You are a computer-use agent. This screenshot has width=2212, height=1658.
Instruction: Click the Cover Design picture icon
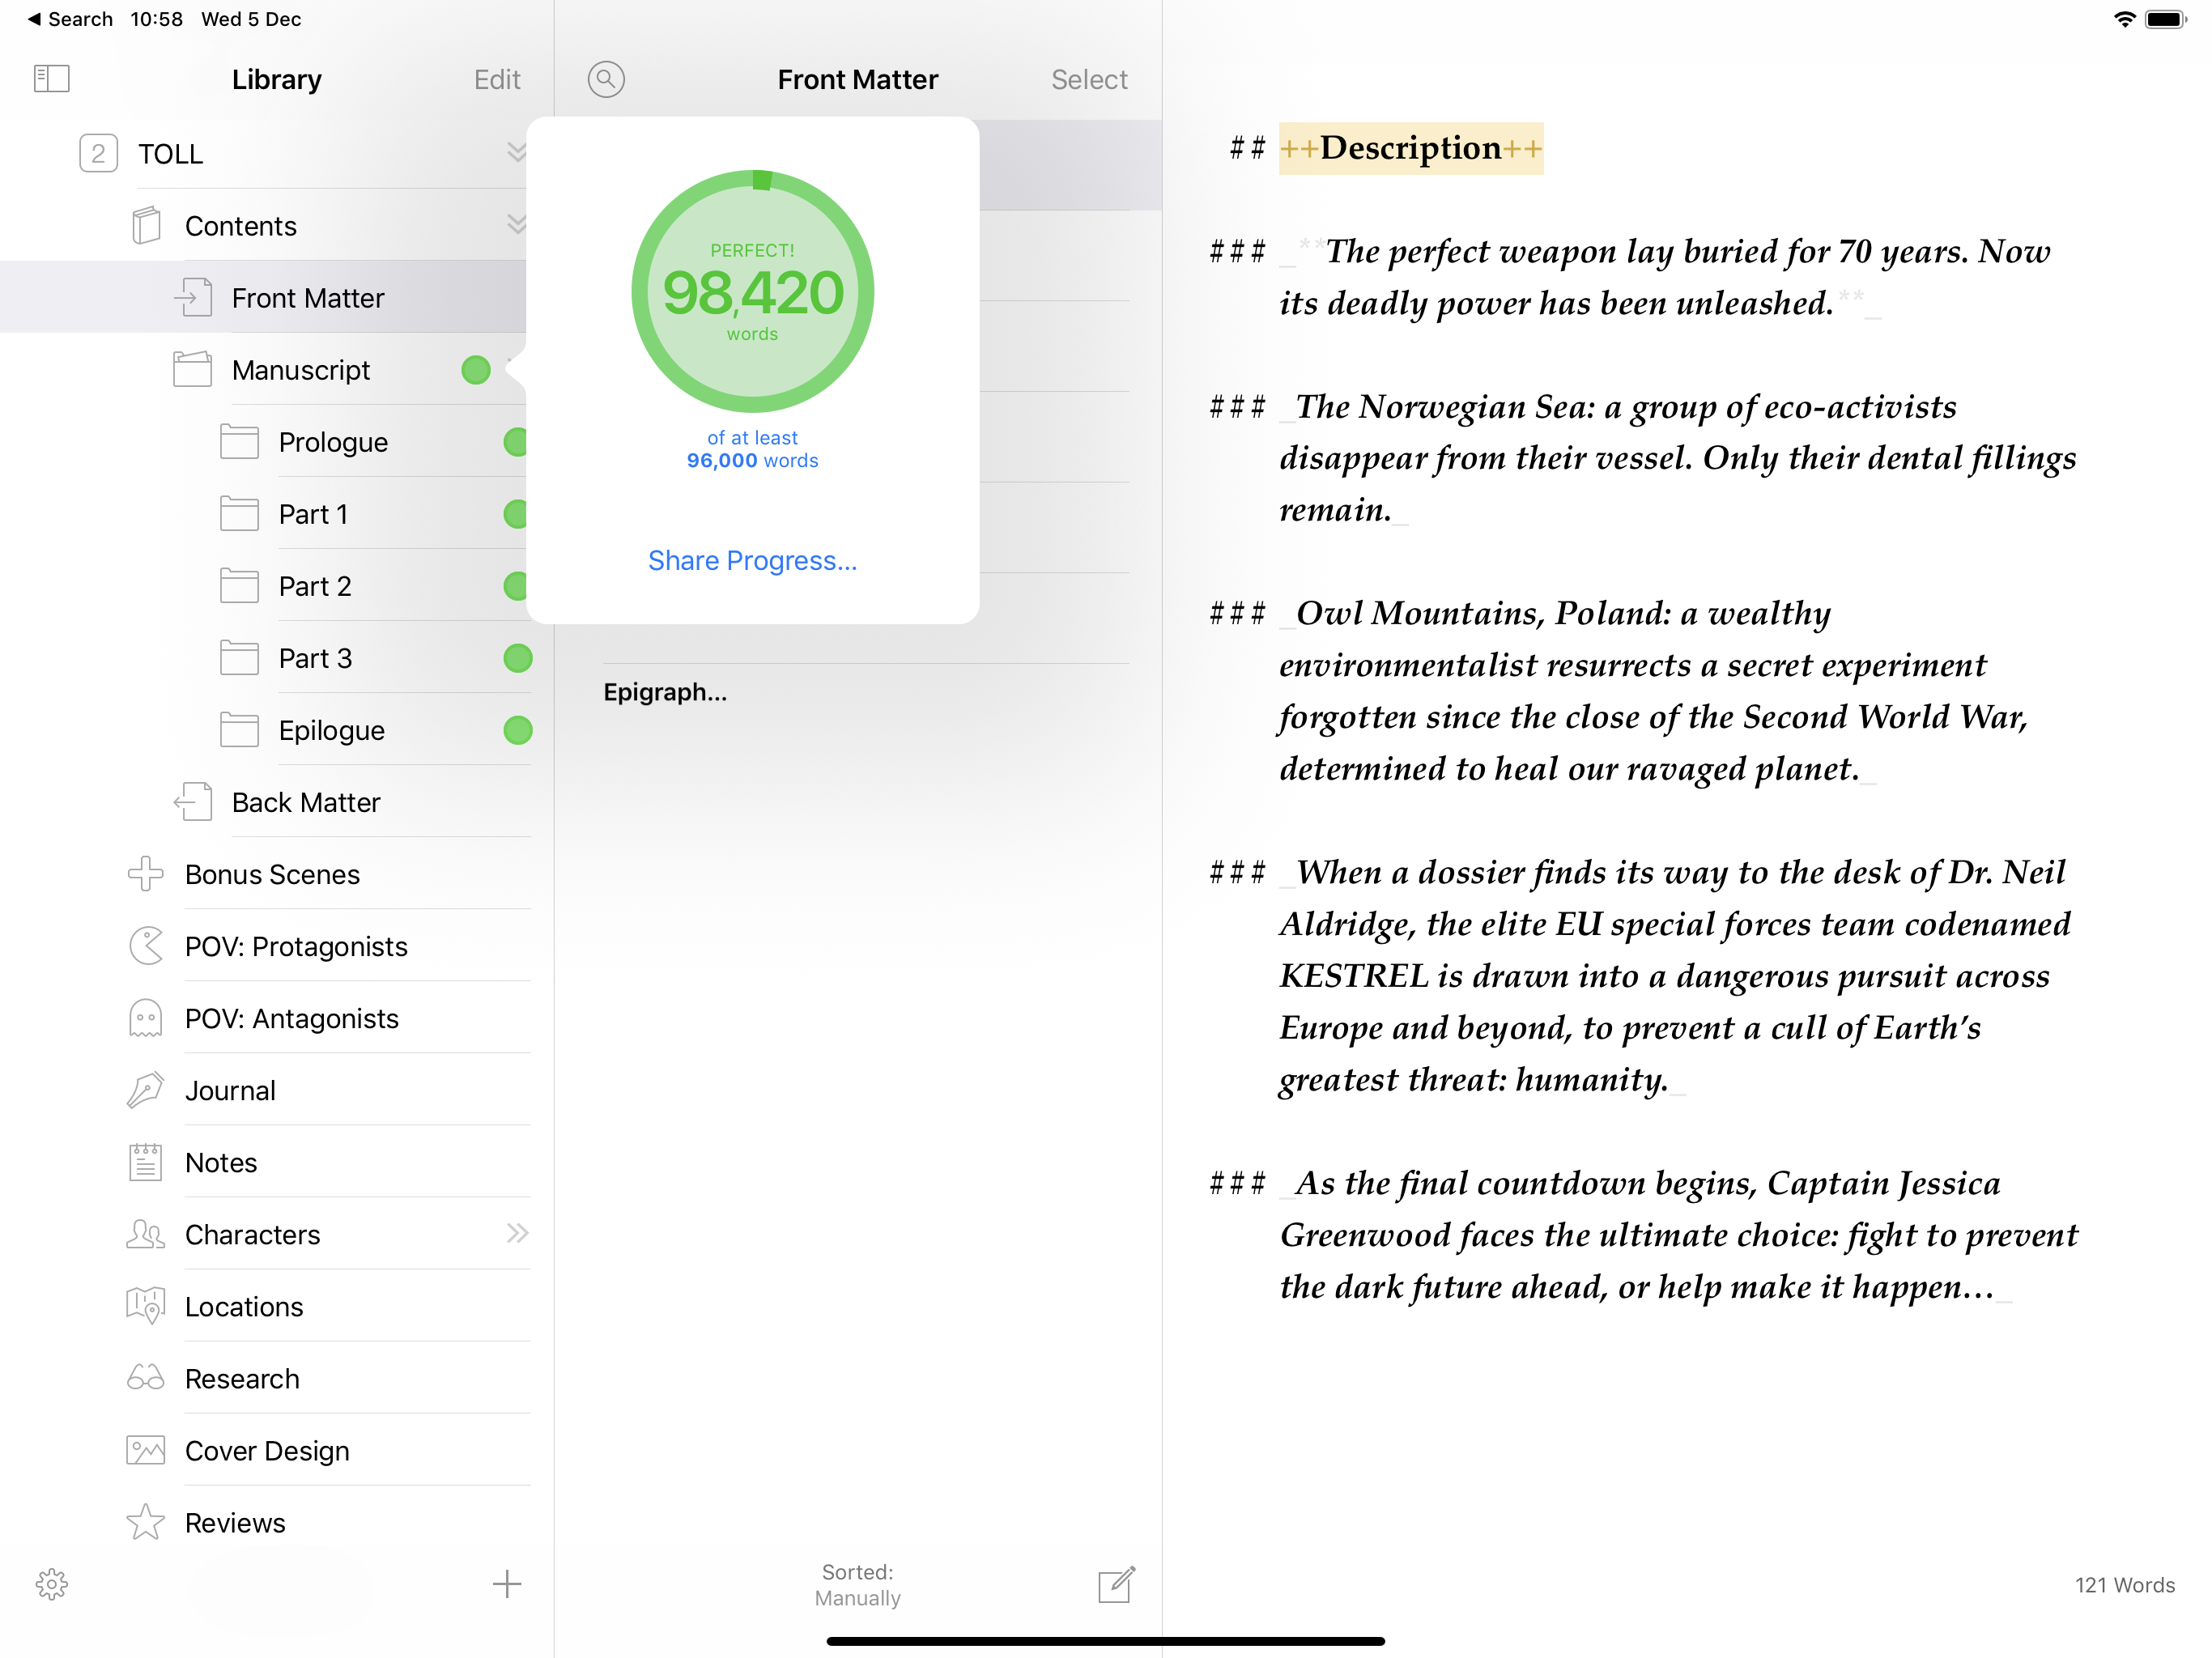pos(146,1450)
